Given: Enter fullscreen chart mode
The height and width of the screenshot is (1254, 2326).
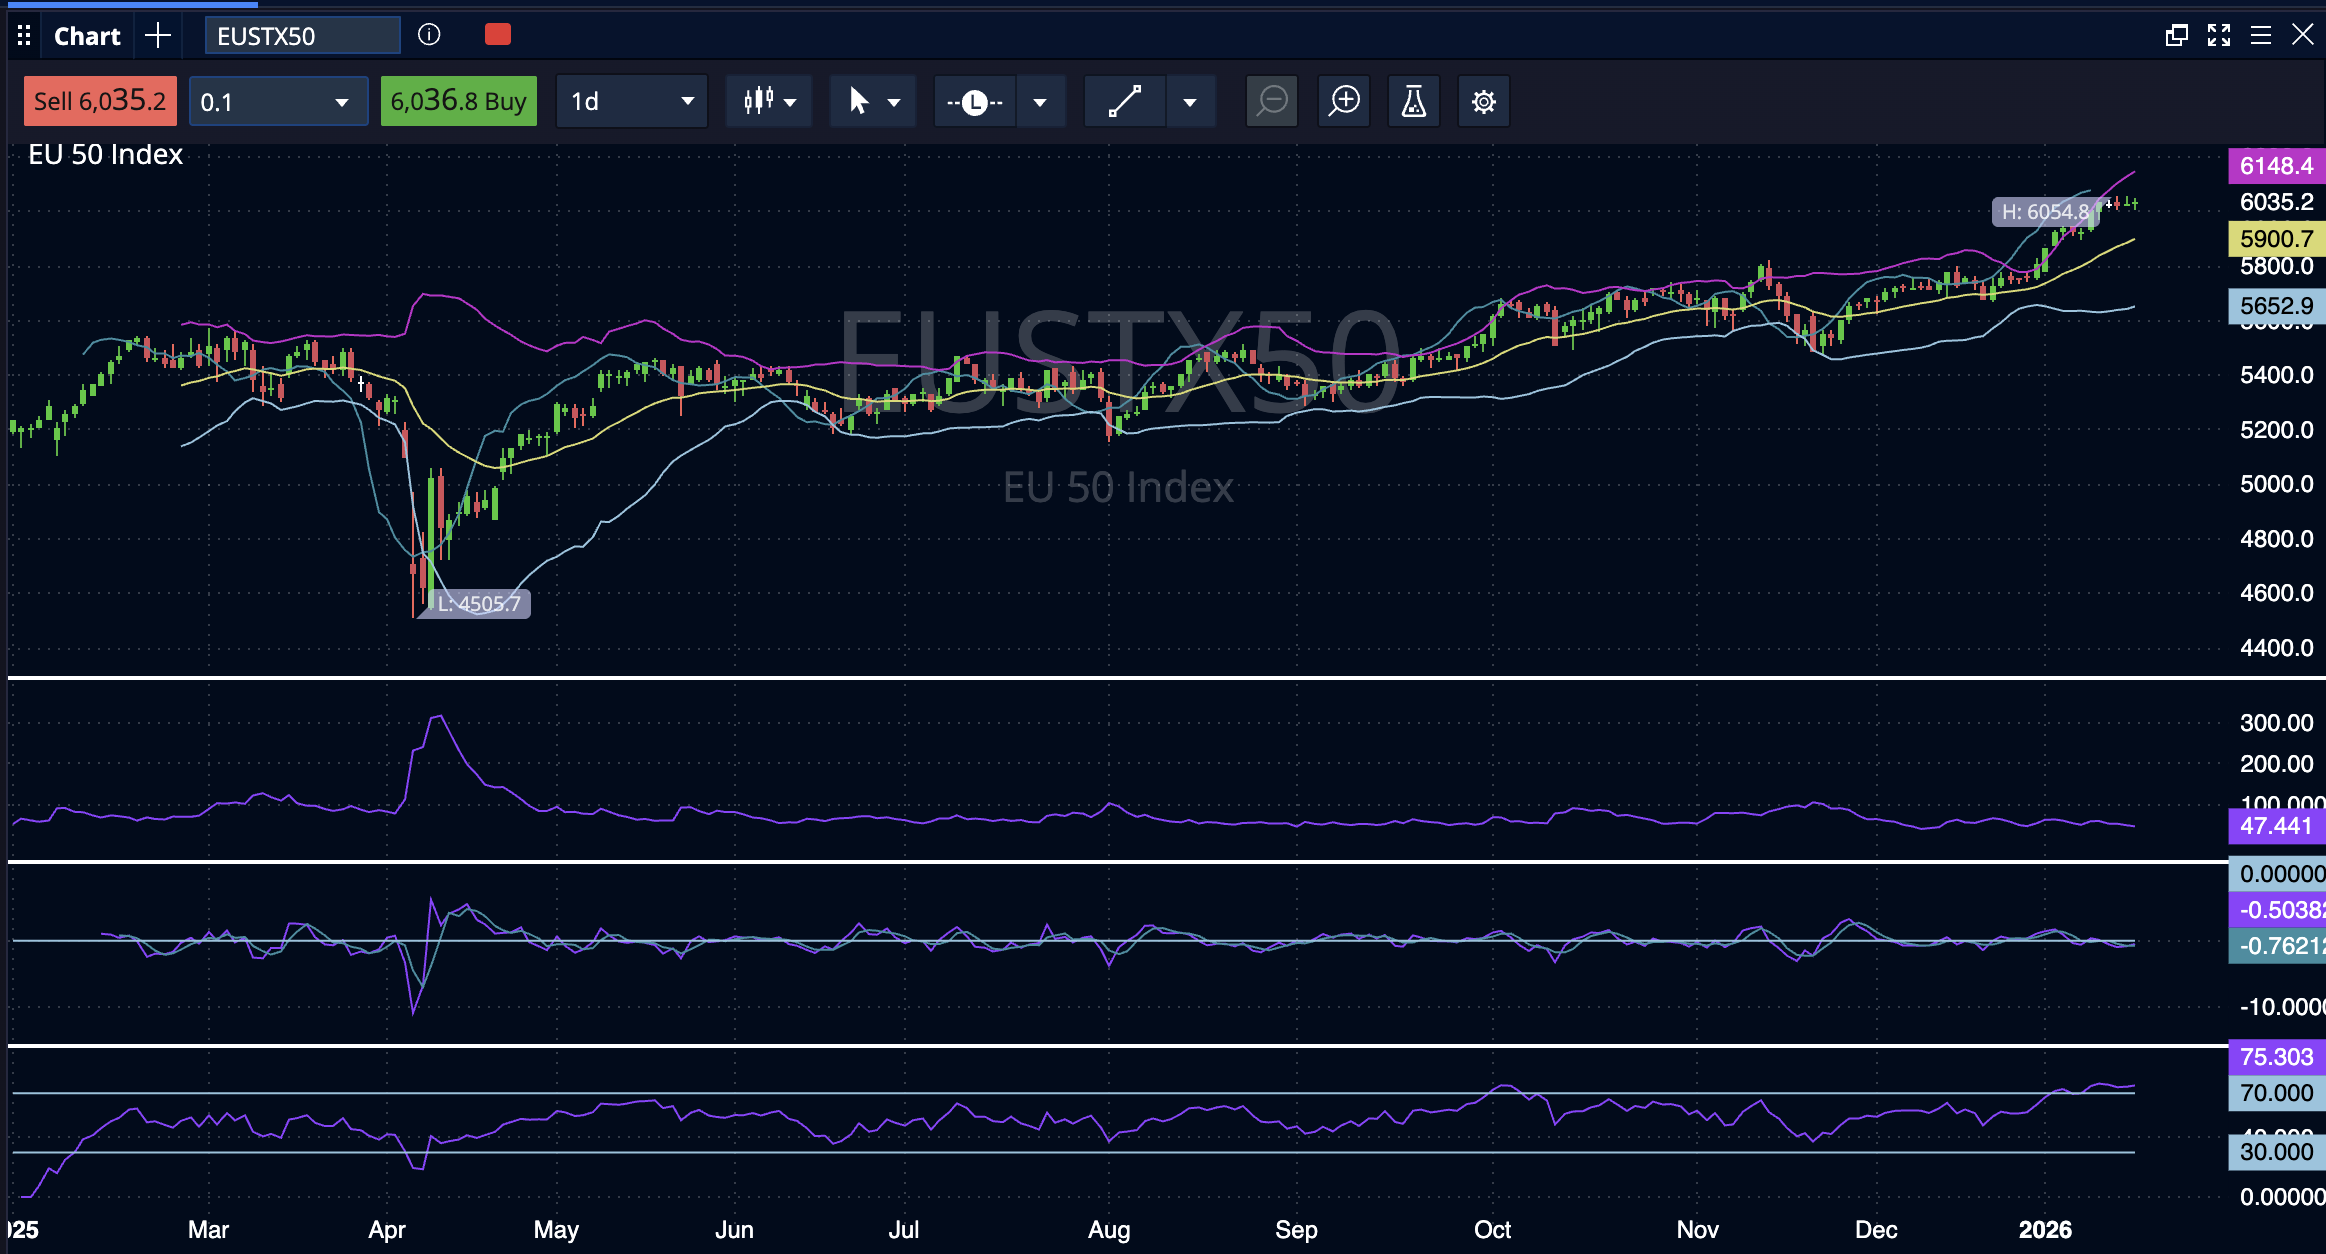Looking at the screenshot, I should coord(2220,34).
